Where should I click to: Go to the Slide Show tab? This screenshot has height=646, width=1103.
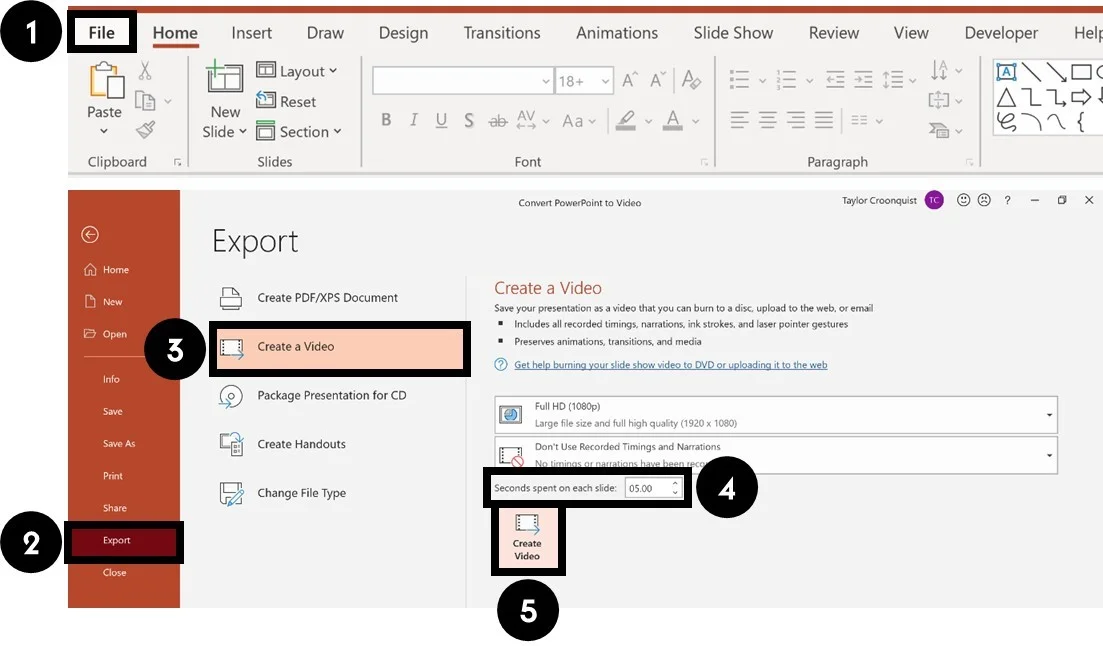click(733, 33)
